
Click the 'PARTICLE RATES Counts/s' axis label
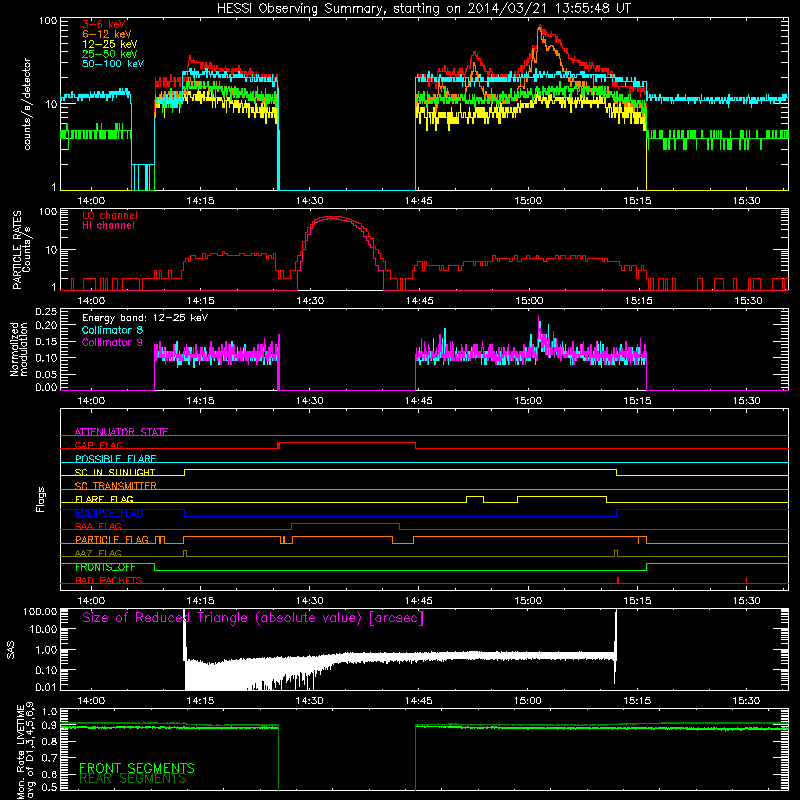(x=22, y=250)
